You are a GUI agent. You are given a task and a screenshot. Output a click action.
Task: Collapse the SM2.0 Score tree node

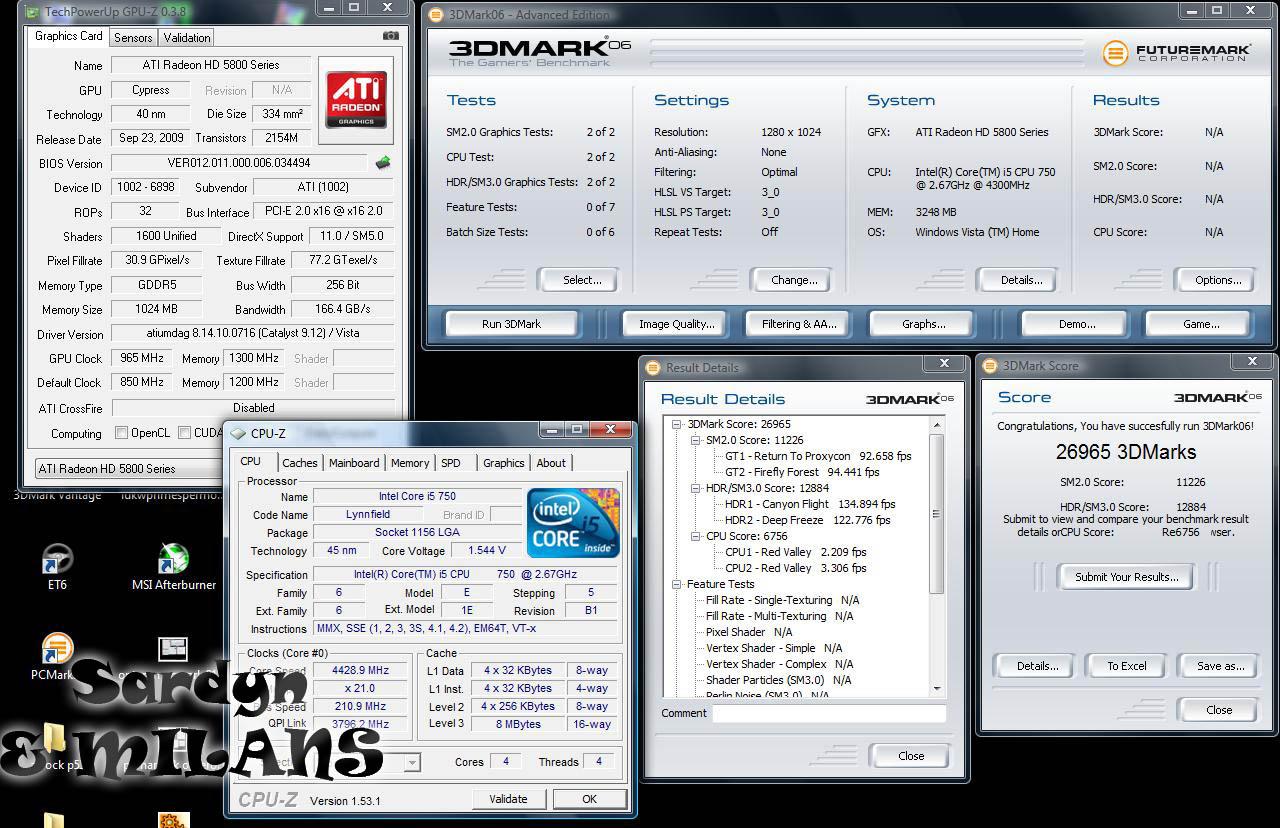[695, 440]
